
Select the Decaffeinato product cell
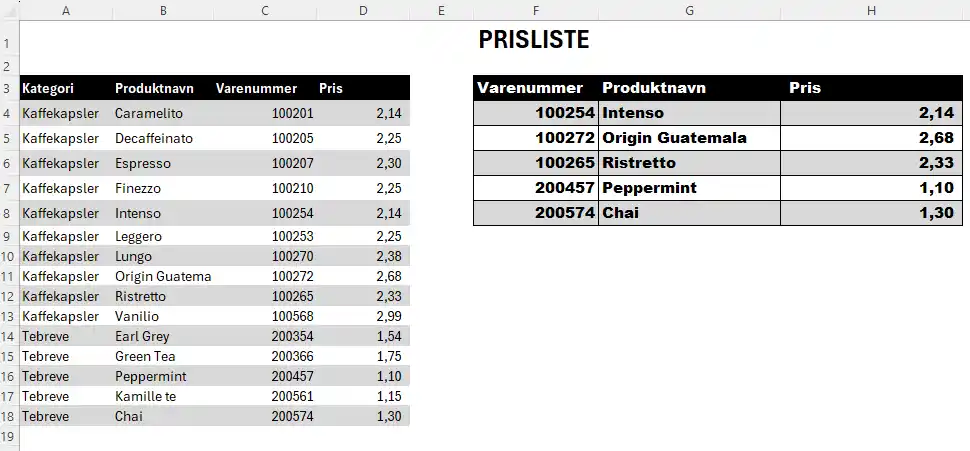click(154, 138)
